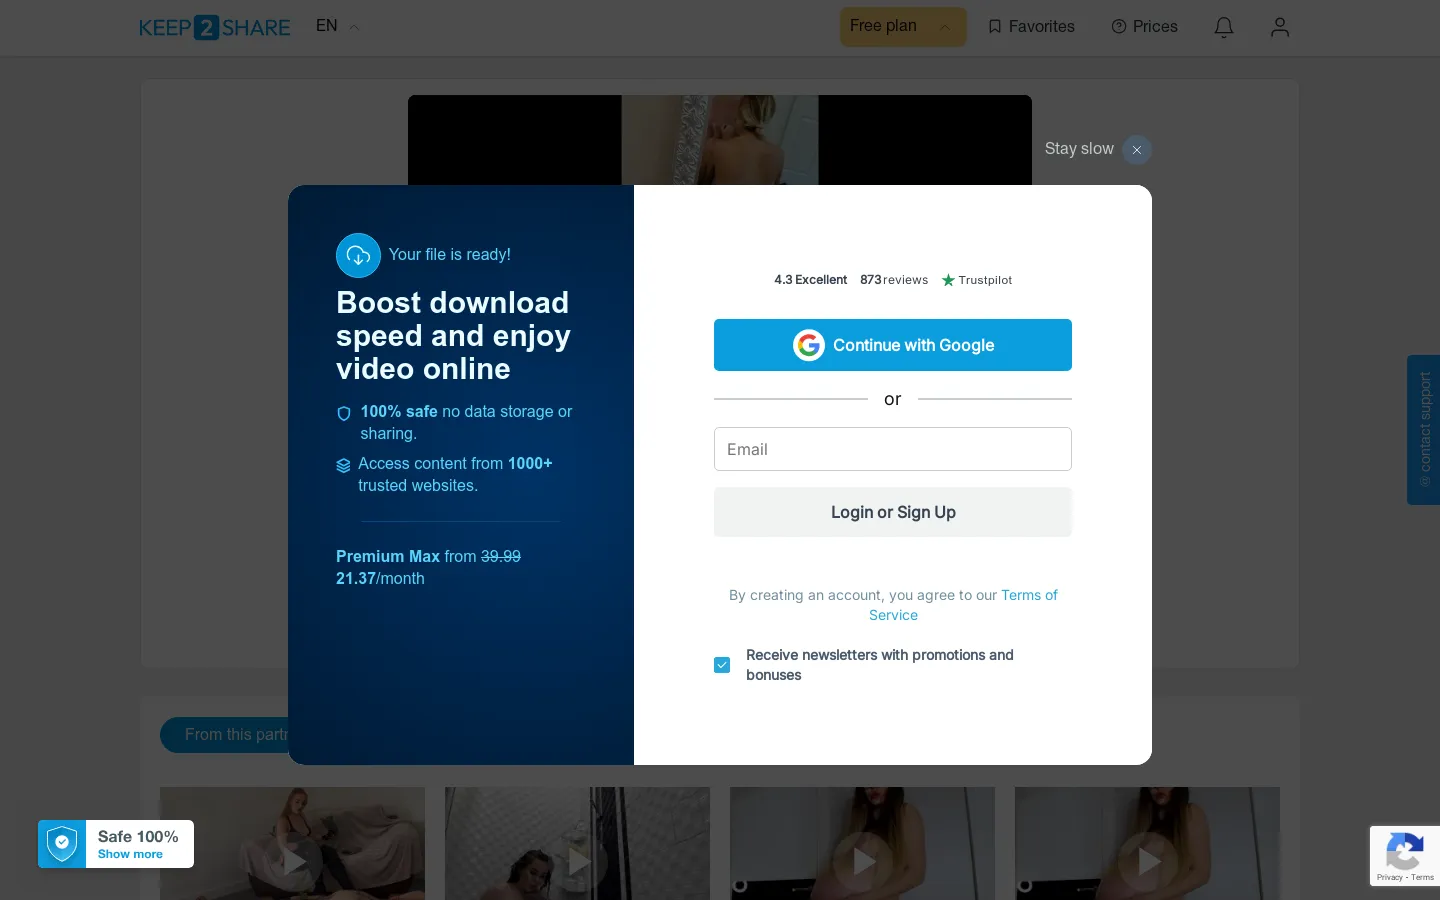Open the contact support side tab
Screen dimensions: 1440x900
click(x=1424, y=430)
